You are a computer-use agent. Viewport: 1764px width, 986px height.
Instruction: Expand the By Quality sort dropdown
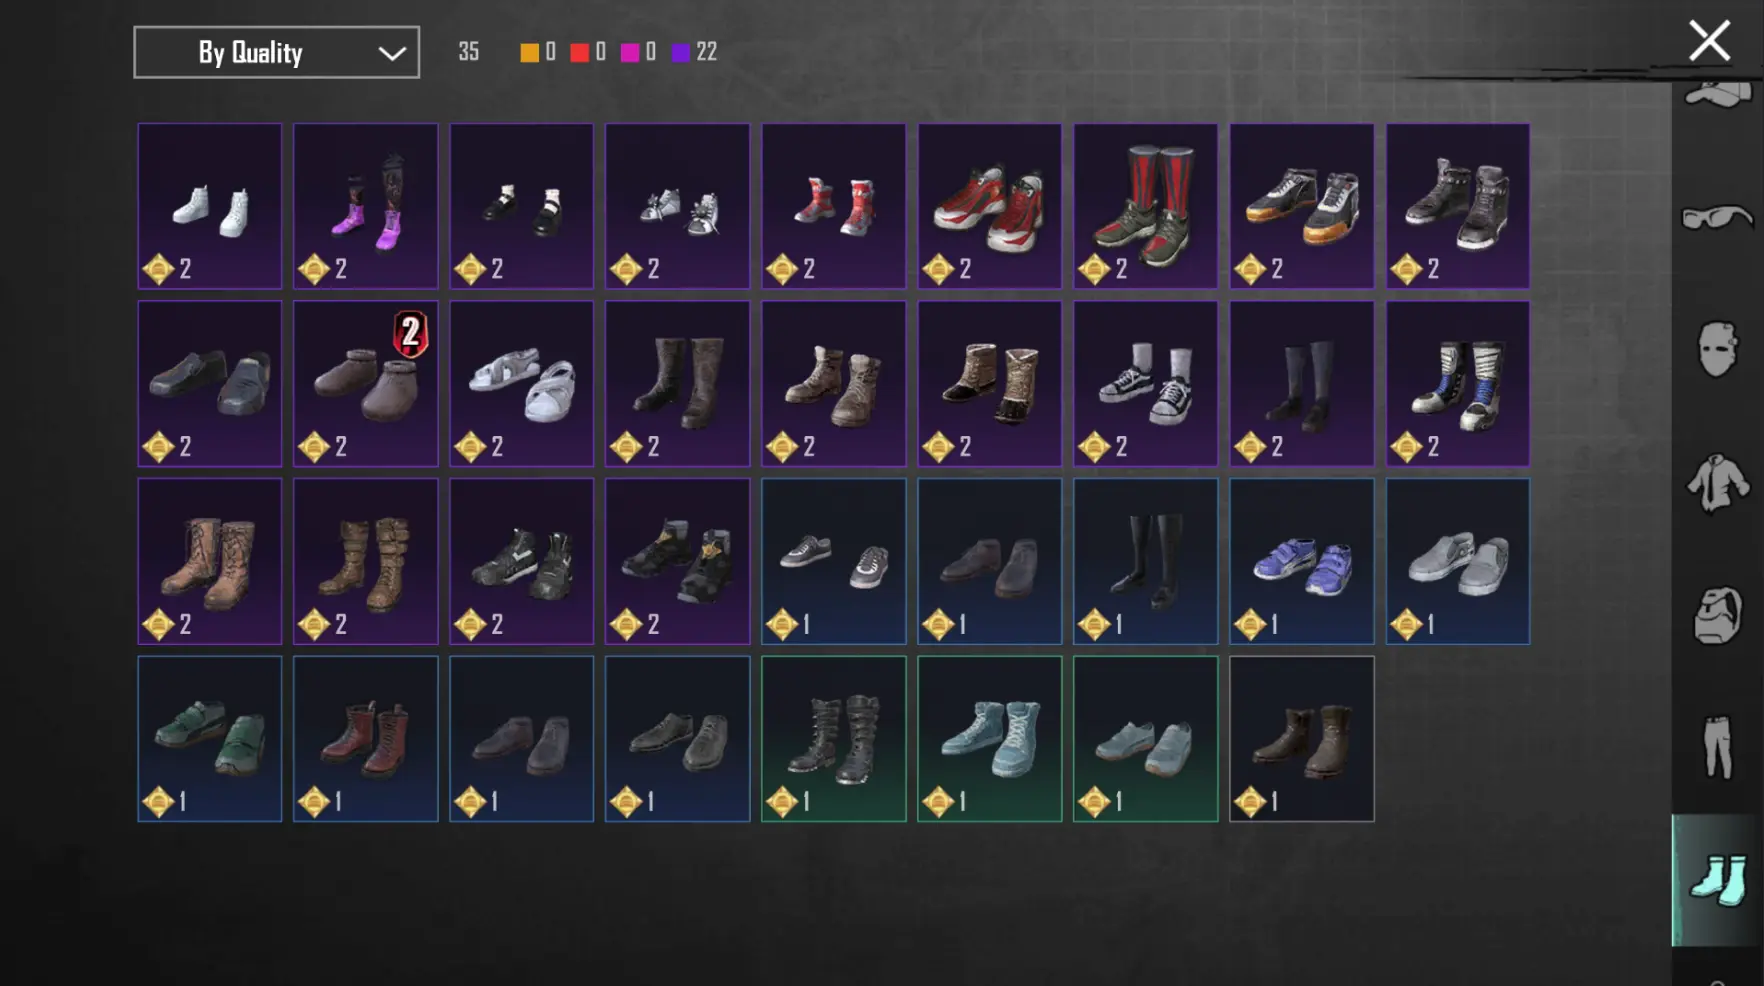point(277,52)
